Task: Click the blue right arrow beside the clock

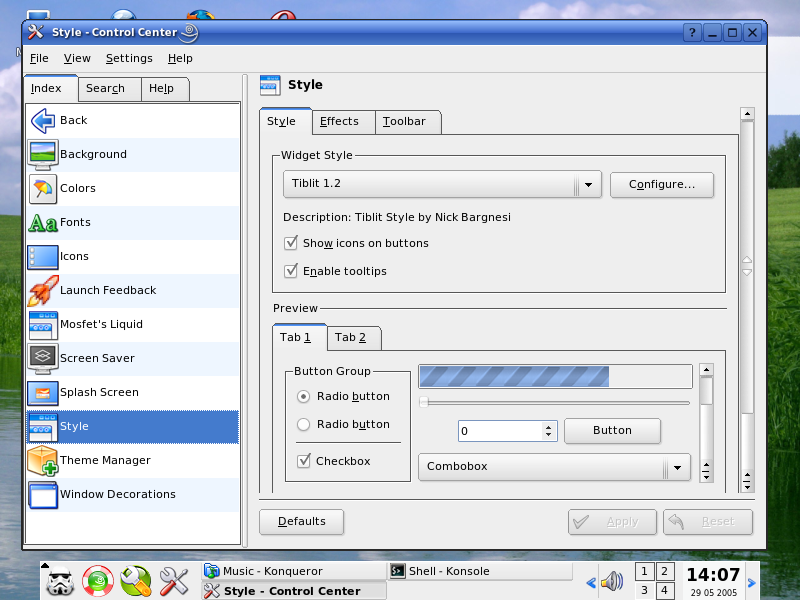Action: (x=752, y=582)
